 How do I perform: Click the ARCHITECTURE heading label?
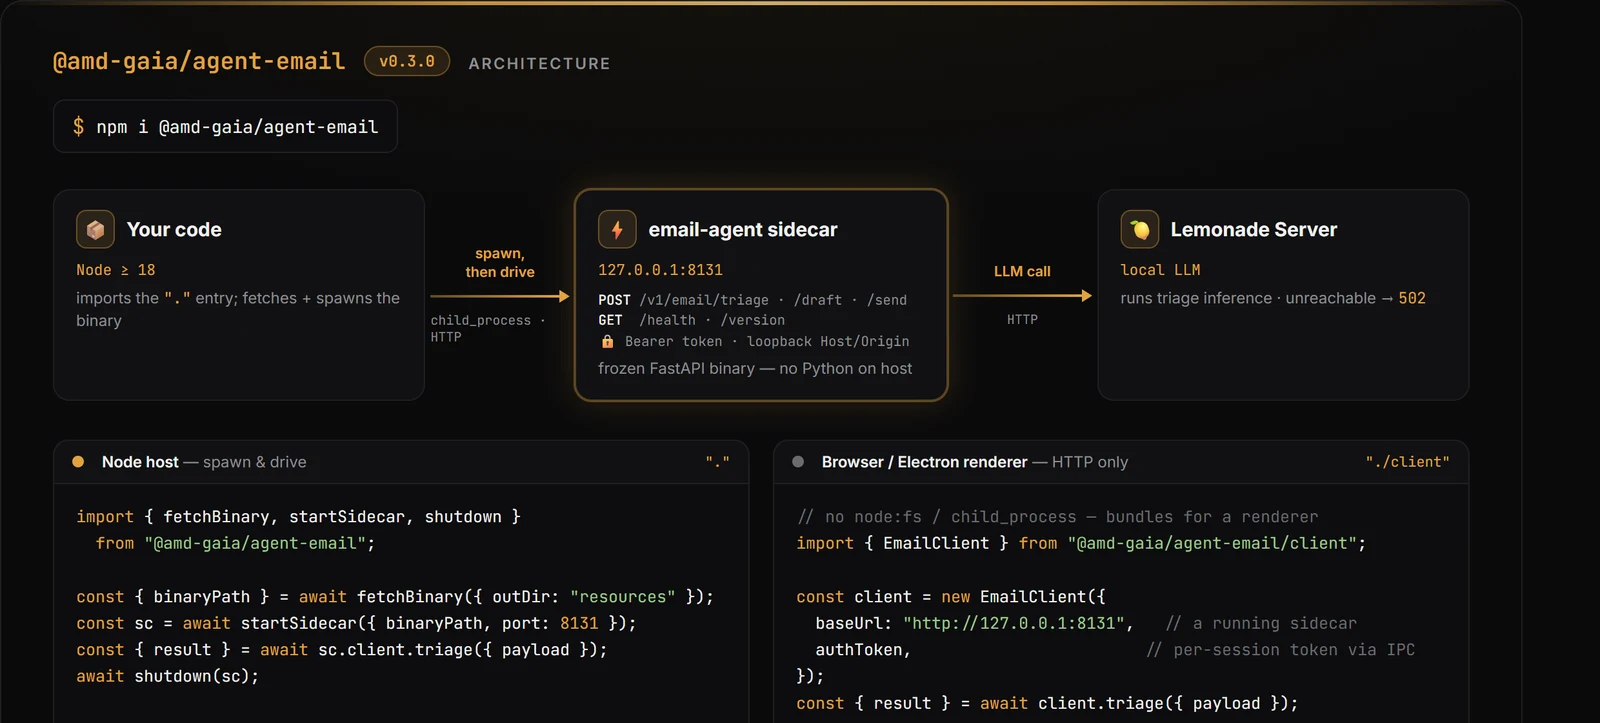tap(539, 63)
